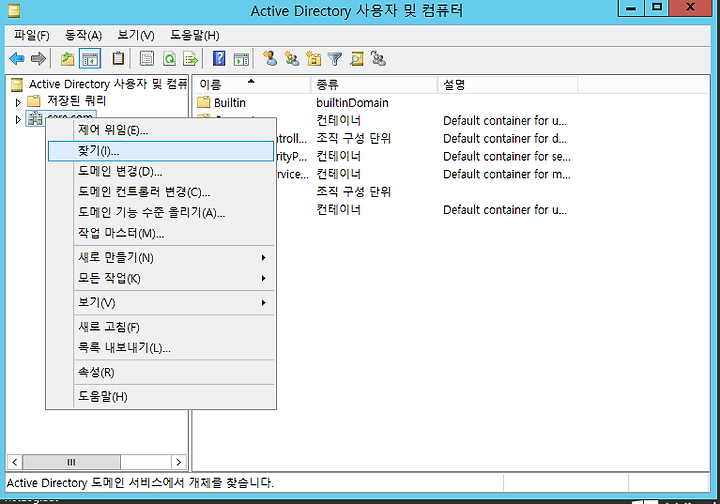Click the Find objects magnifier icon
Screen dimensions: 720x504
point(356,59)
